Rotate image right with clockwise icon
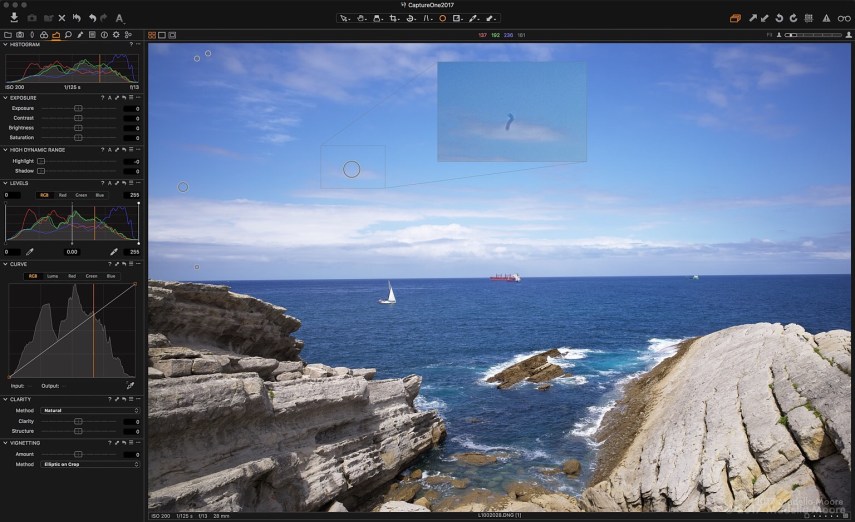This screenshot has width=855, height=522. (793, 18)
